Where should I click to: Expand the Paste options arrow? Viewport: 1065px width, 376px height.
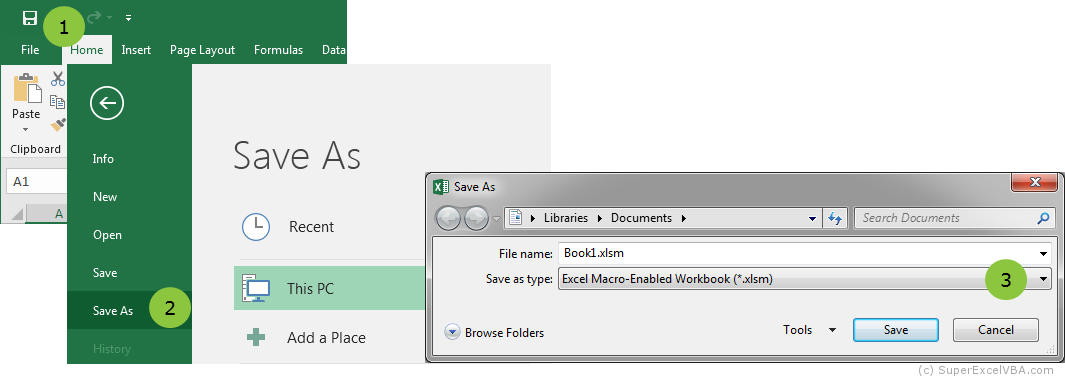tap(26, 129)
